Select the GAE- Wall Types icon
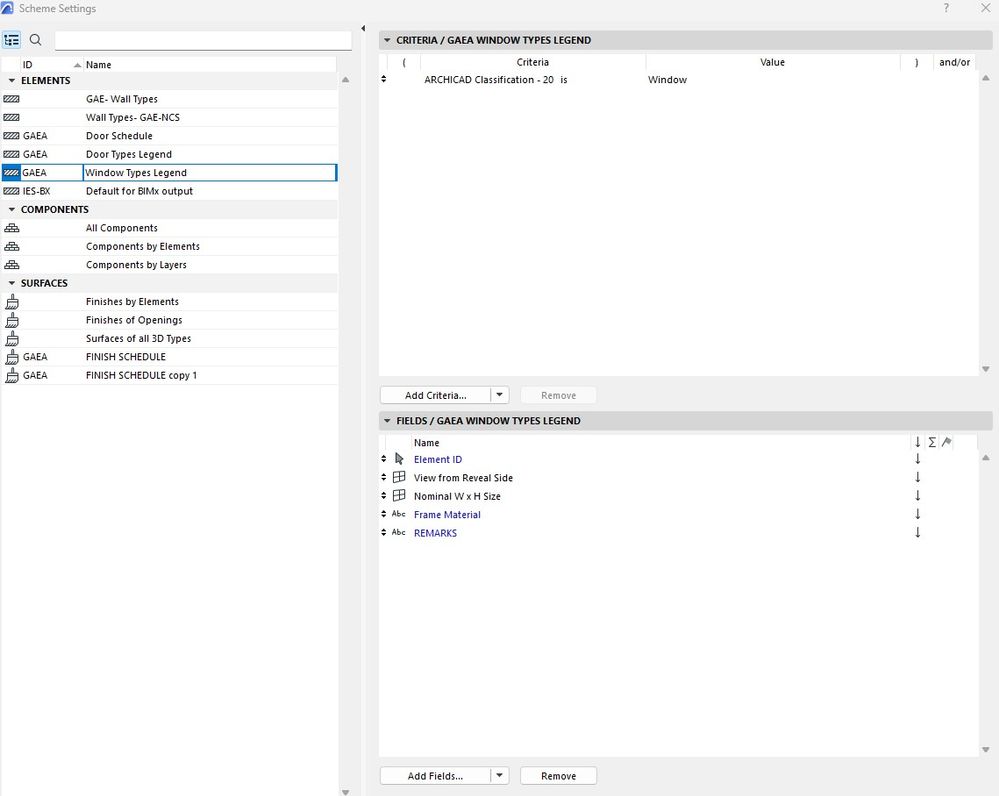Image resolution: width=999 pixels, height=796 pixels. pos(11,99)
